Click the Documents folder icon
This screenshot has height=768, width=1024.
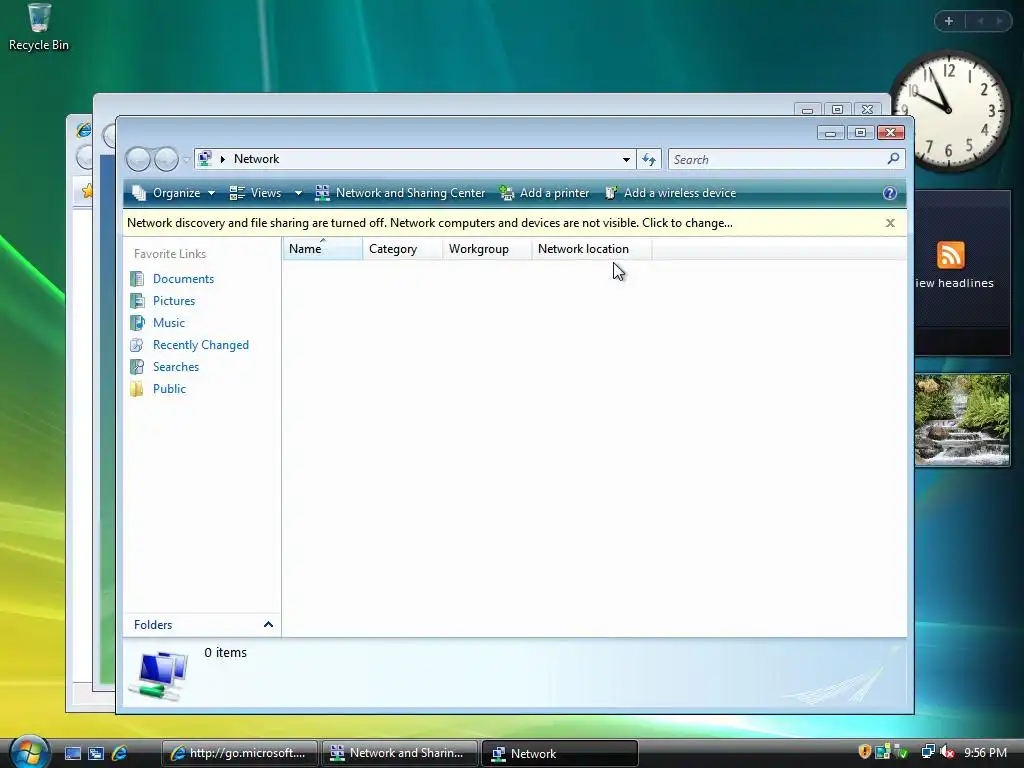[x=137, y=279]
